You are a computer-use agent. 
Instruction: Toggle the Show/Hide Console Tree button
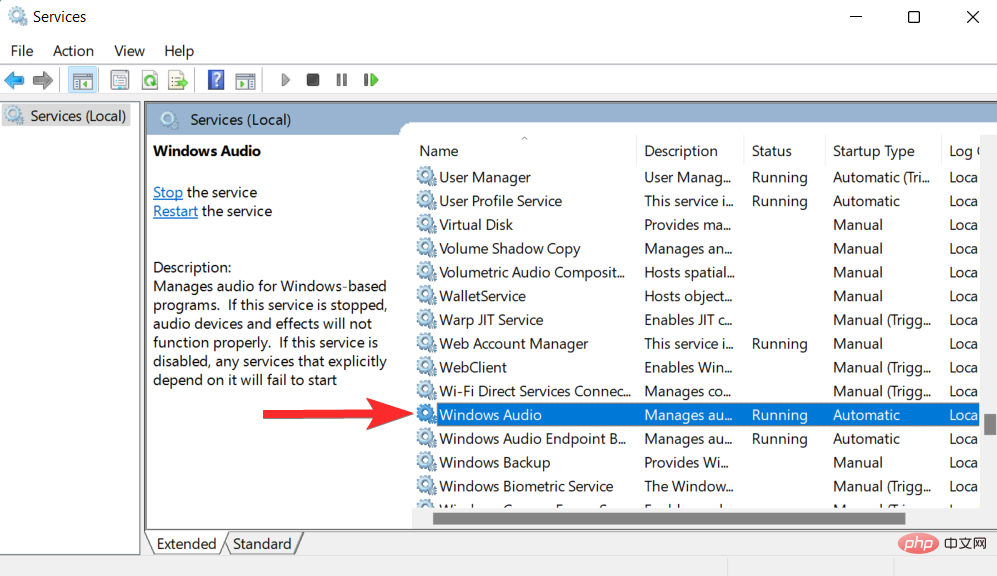coord(83,79)
